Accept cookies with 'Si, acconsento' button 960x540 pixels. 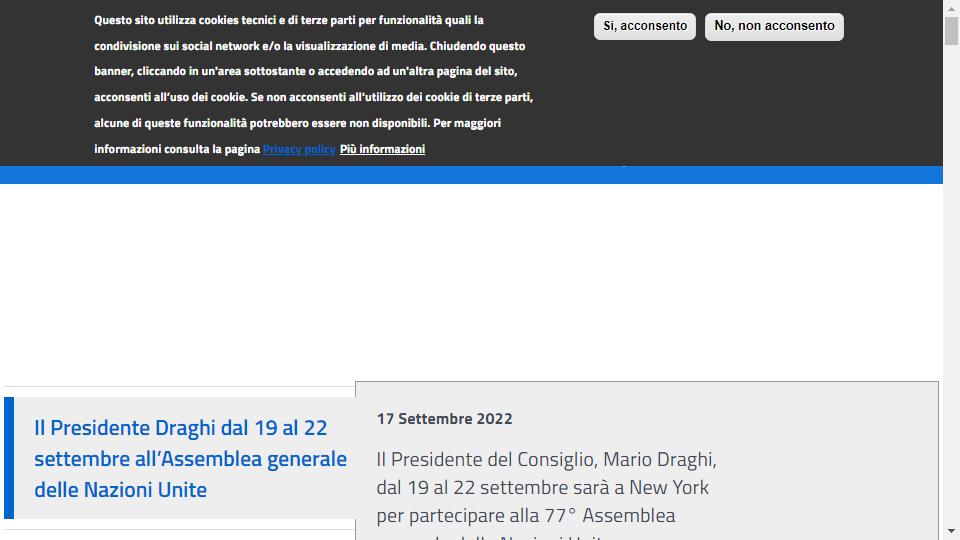[644, 26]
